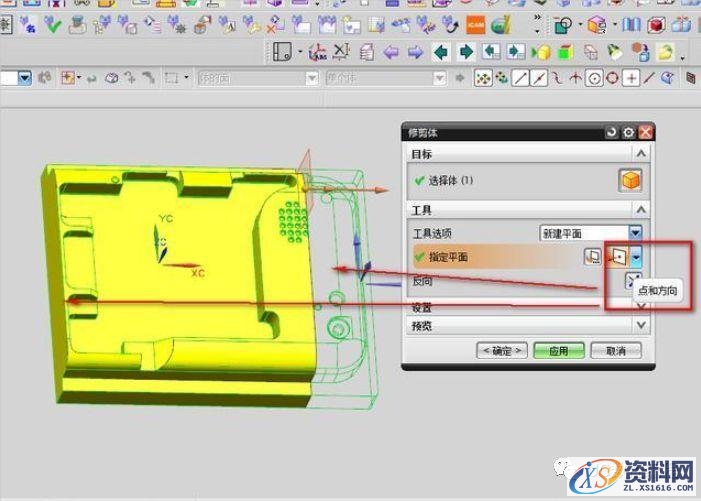Click the select body cube icon
The height and width of the screenshot is (501, 701).
(x=630, y=181)
